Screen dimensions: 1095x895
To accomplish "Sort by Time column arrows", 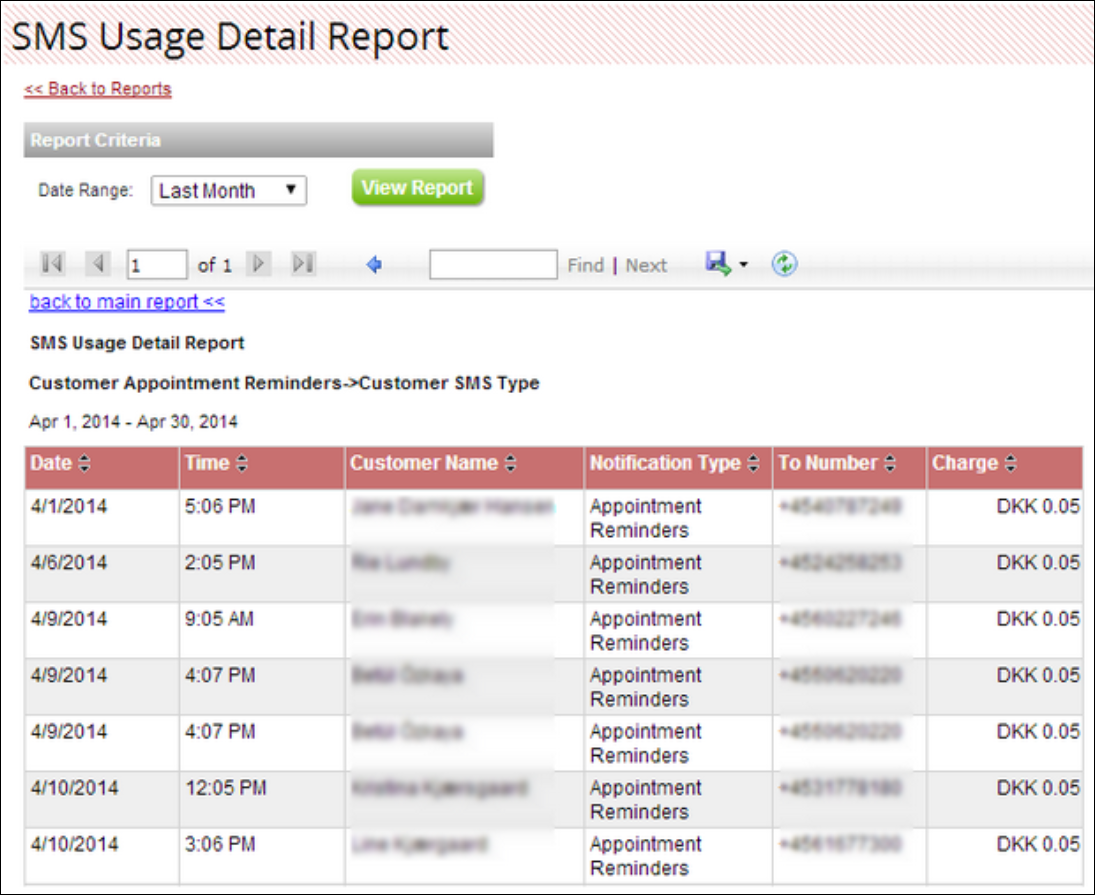I will [x=241, y=464].
